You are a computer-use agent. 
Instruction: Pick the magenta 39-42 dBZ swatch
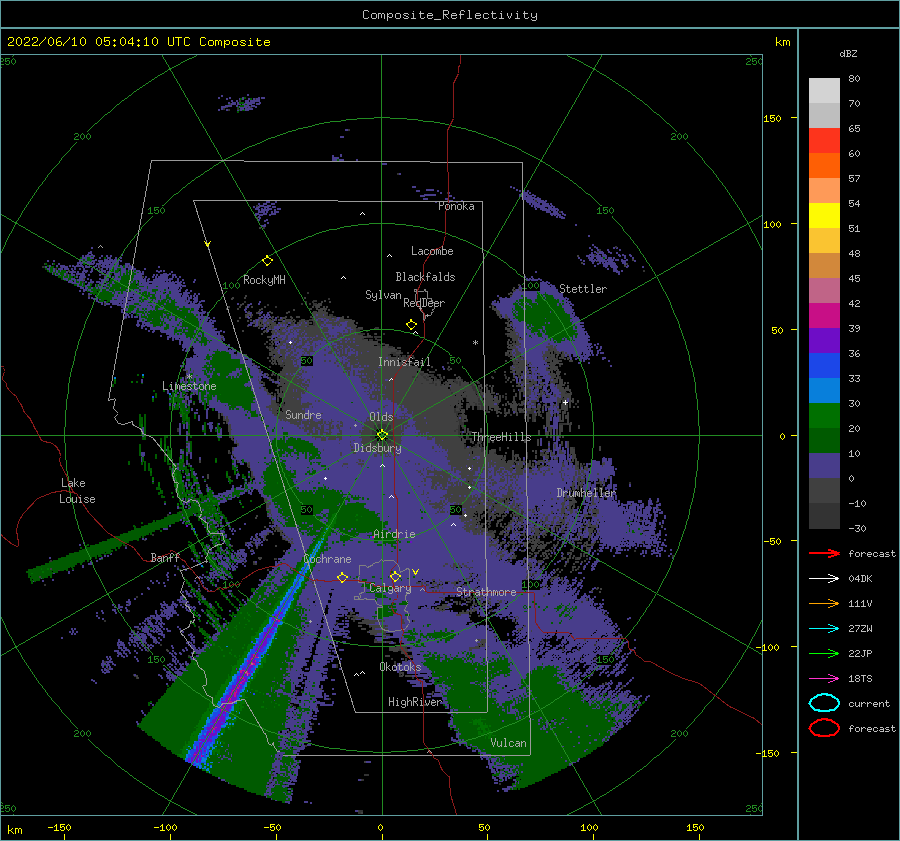[824, 316]
